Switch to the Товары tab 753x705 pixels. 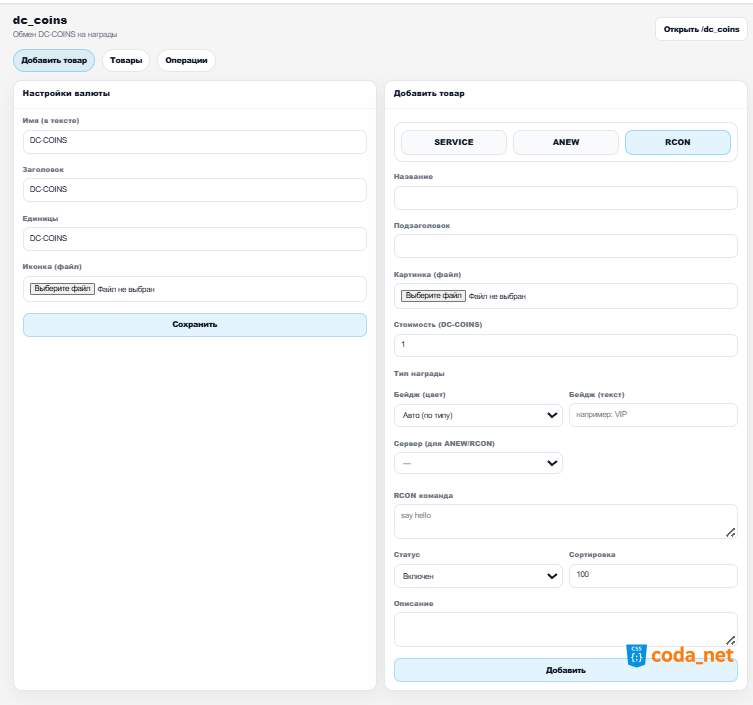pos(126,61)
